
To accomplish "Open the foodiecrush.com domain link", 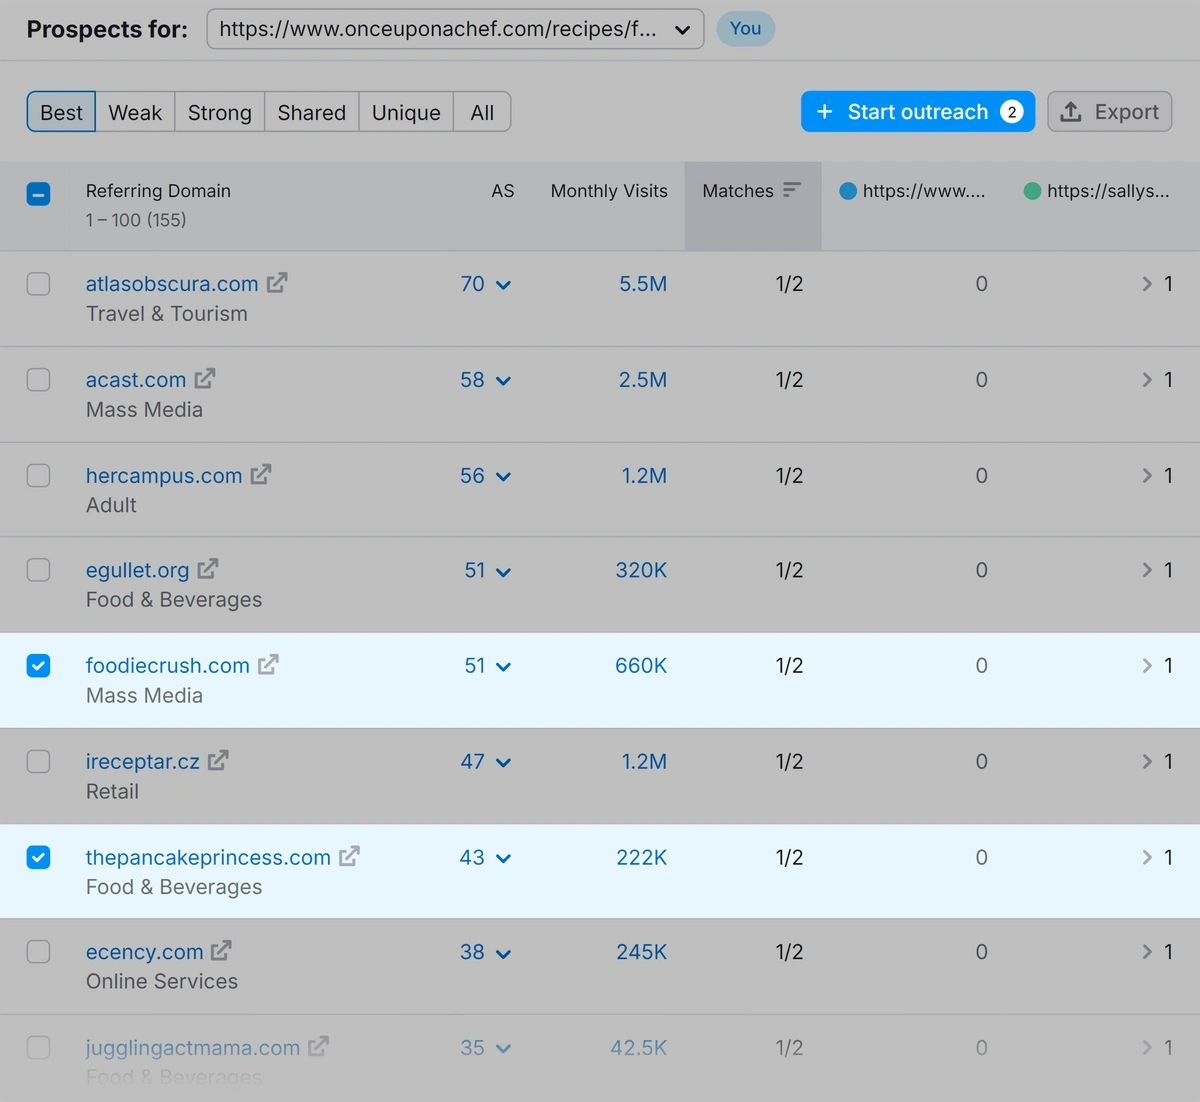I will (x=168, y=666).
